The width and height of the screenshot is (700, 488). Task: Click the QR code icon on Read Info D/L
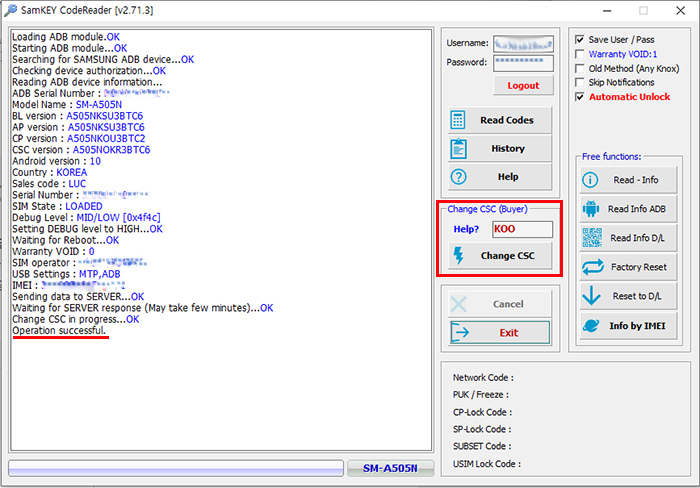coord(592,238)
